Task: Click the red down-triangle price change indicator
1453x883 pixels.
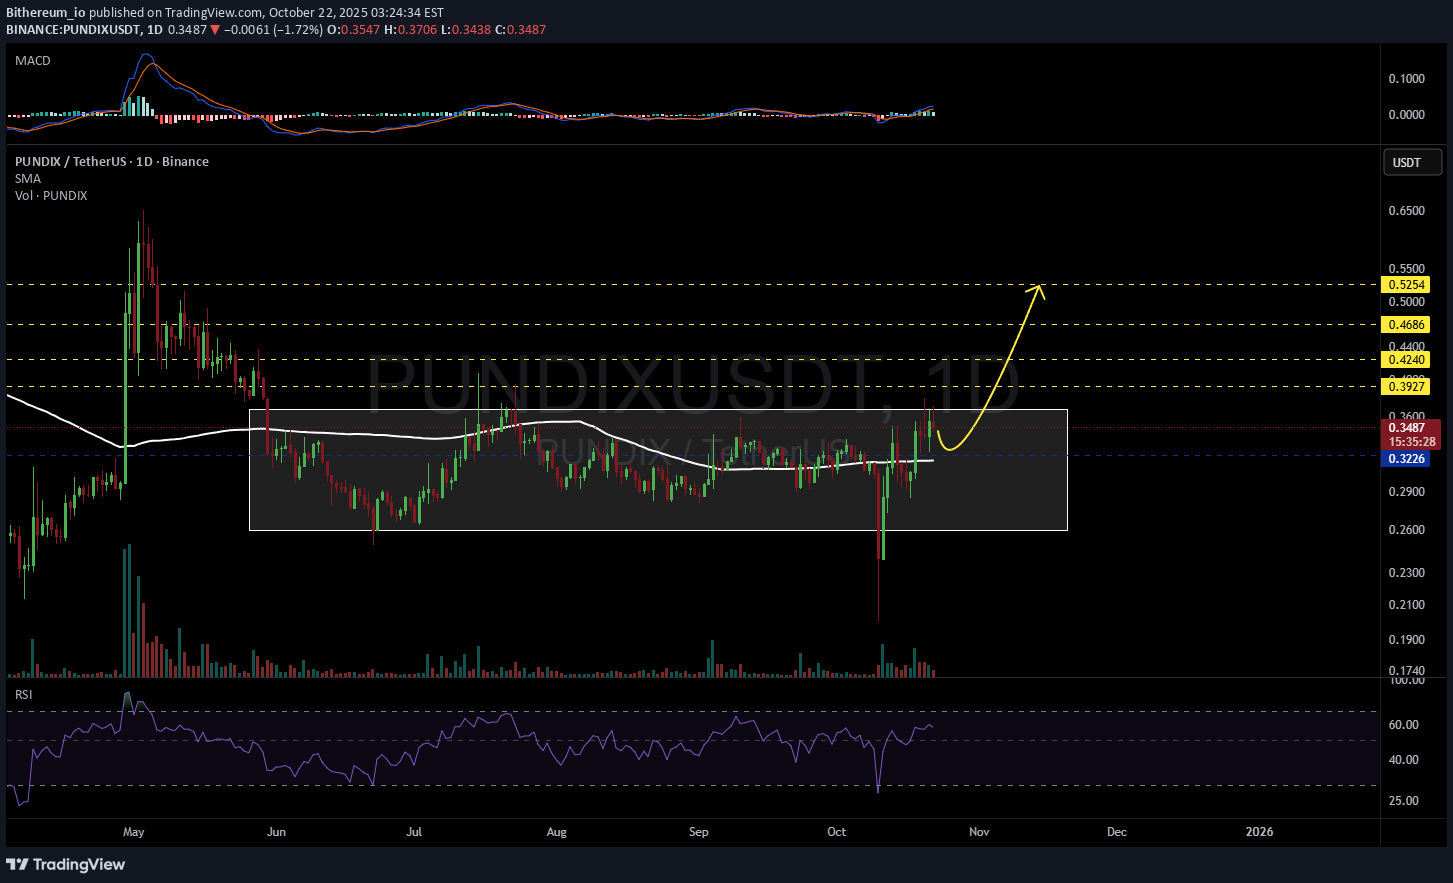Action: (x=214, y=30)
